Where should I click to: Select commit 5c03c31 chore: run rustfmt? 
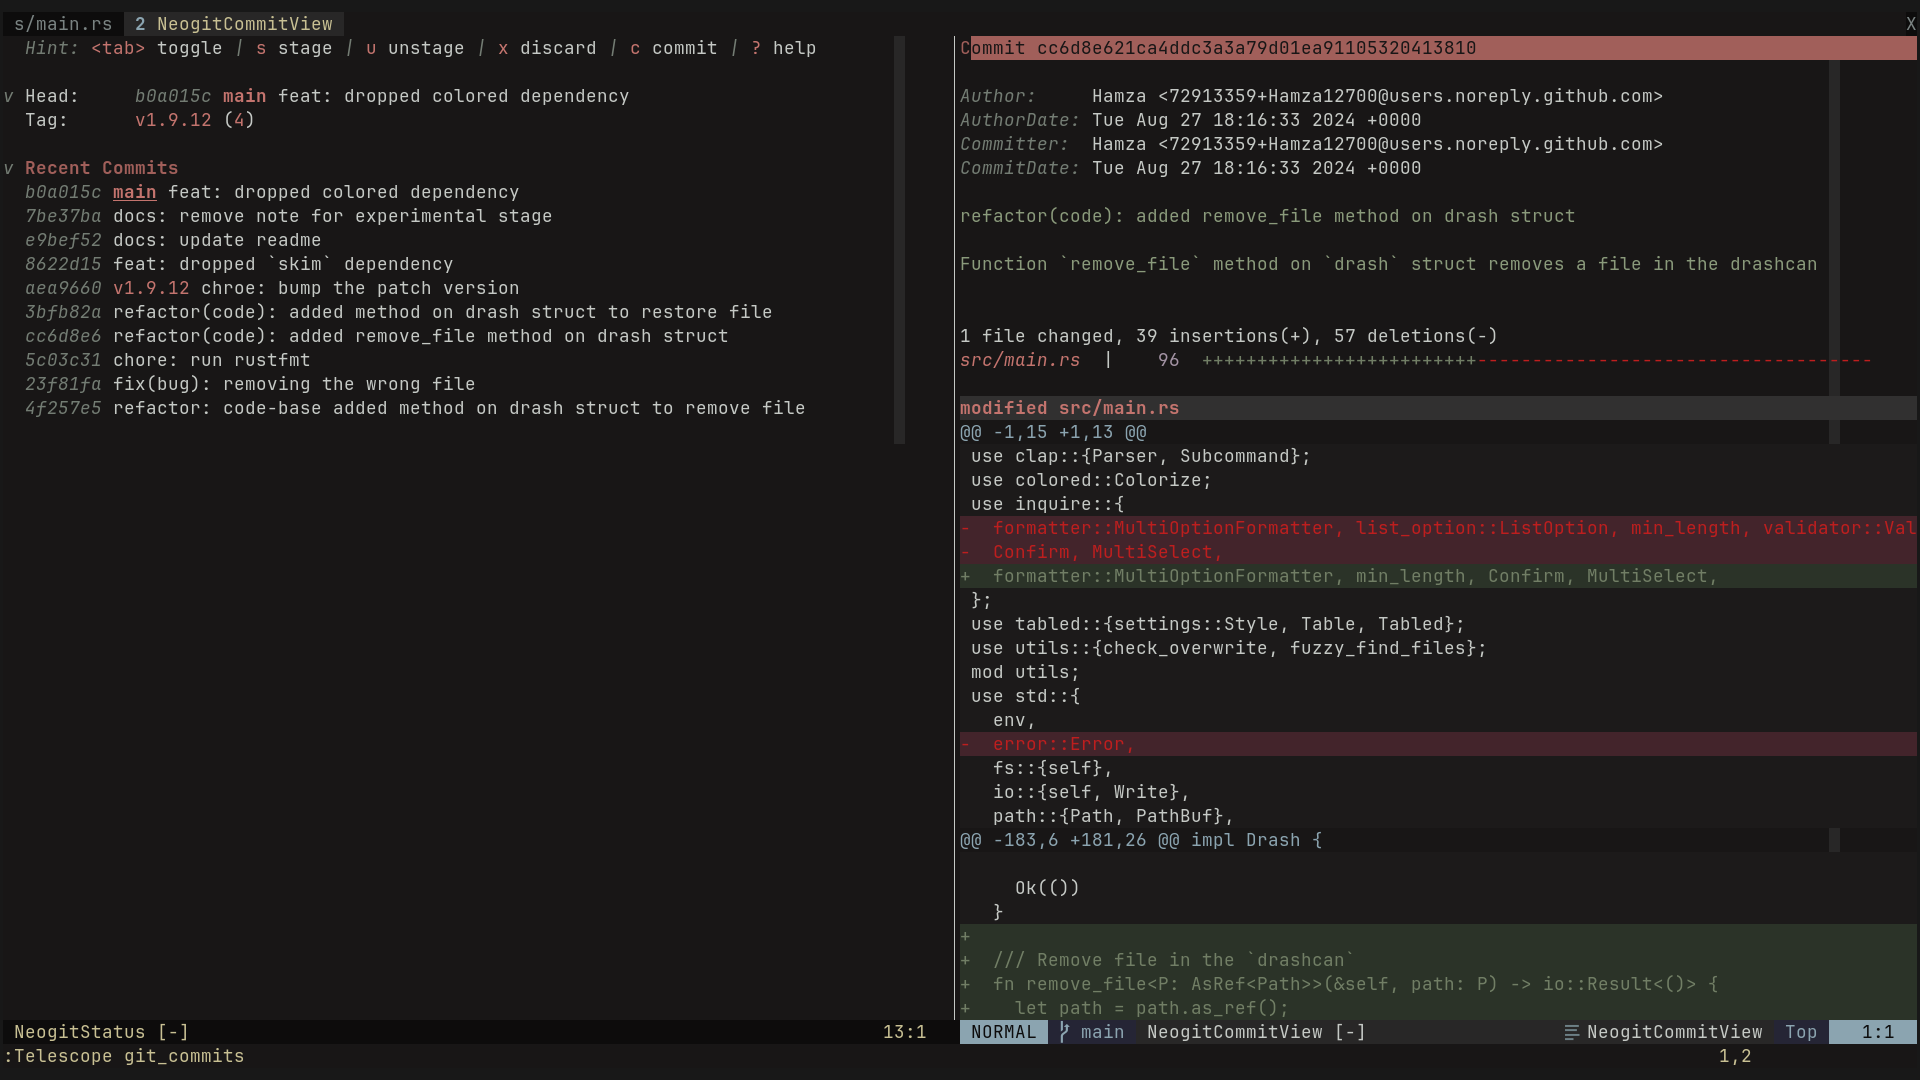[x=168, y=360]
